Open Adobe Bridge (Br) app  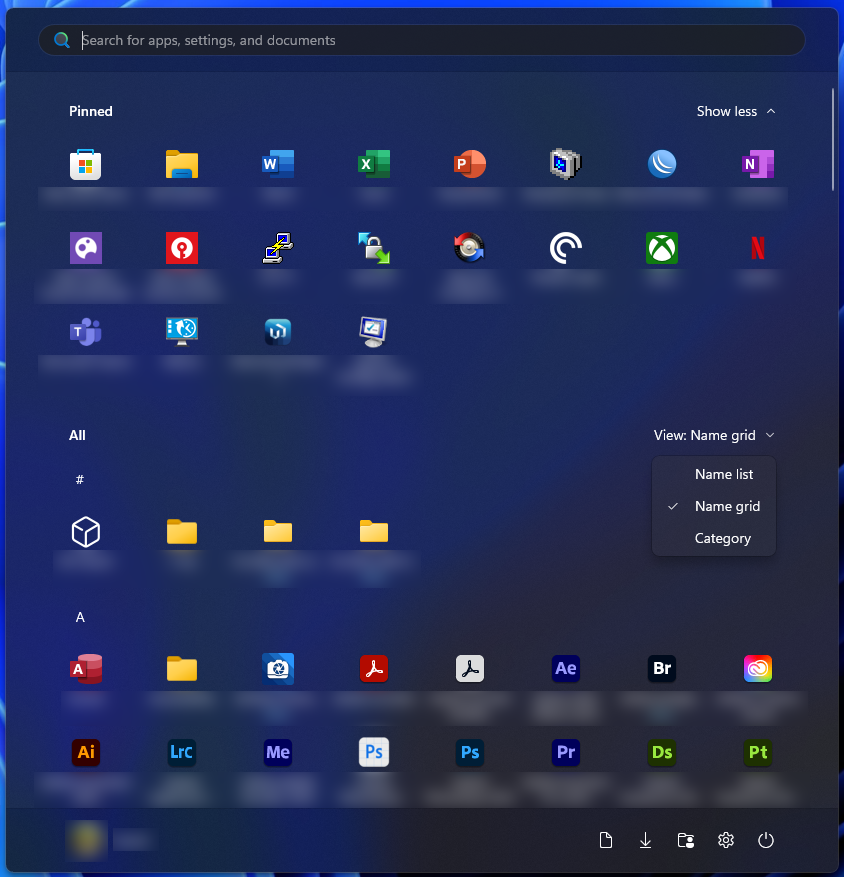(x=662, y=668)
